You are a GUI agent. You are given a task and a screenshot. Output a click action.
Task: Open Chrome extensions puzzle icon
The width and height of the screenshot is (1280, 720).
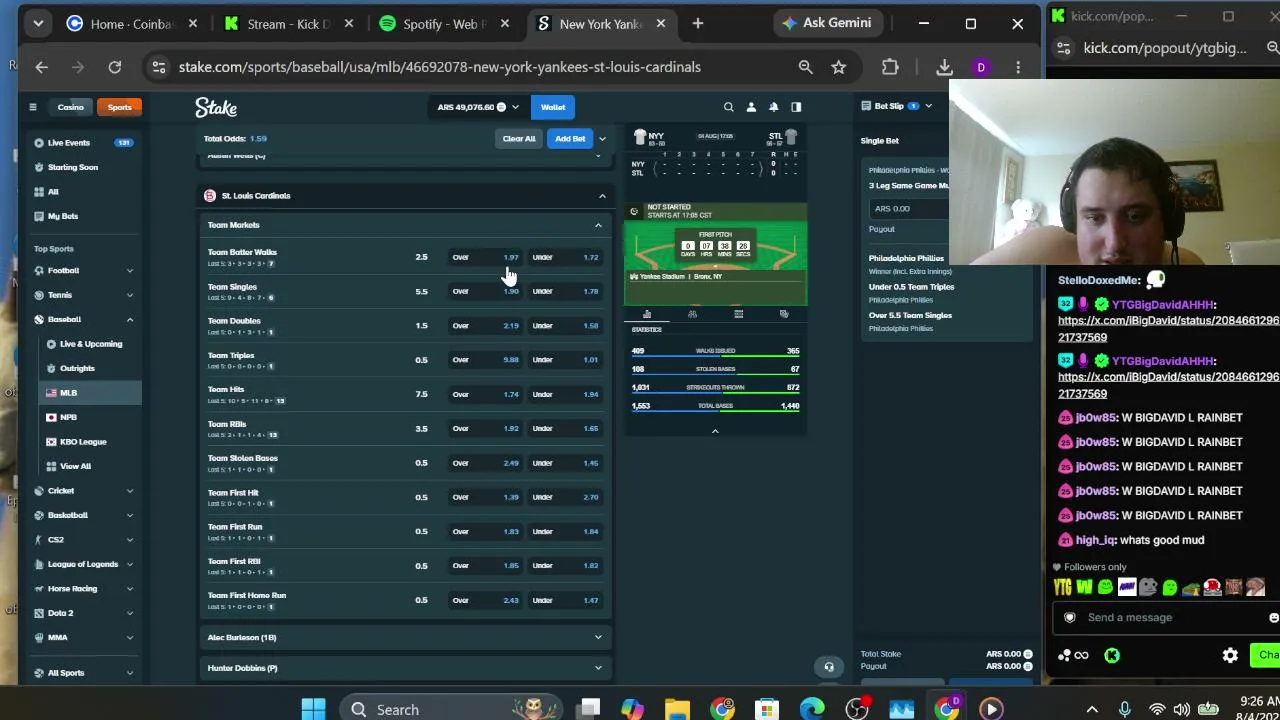[x=890, y=67]
